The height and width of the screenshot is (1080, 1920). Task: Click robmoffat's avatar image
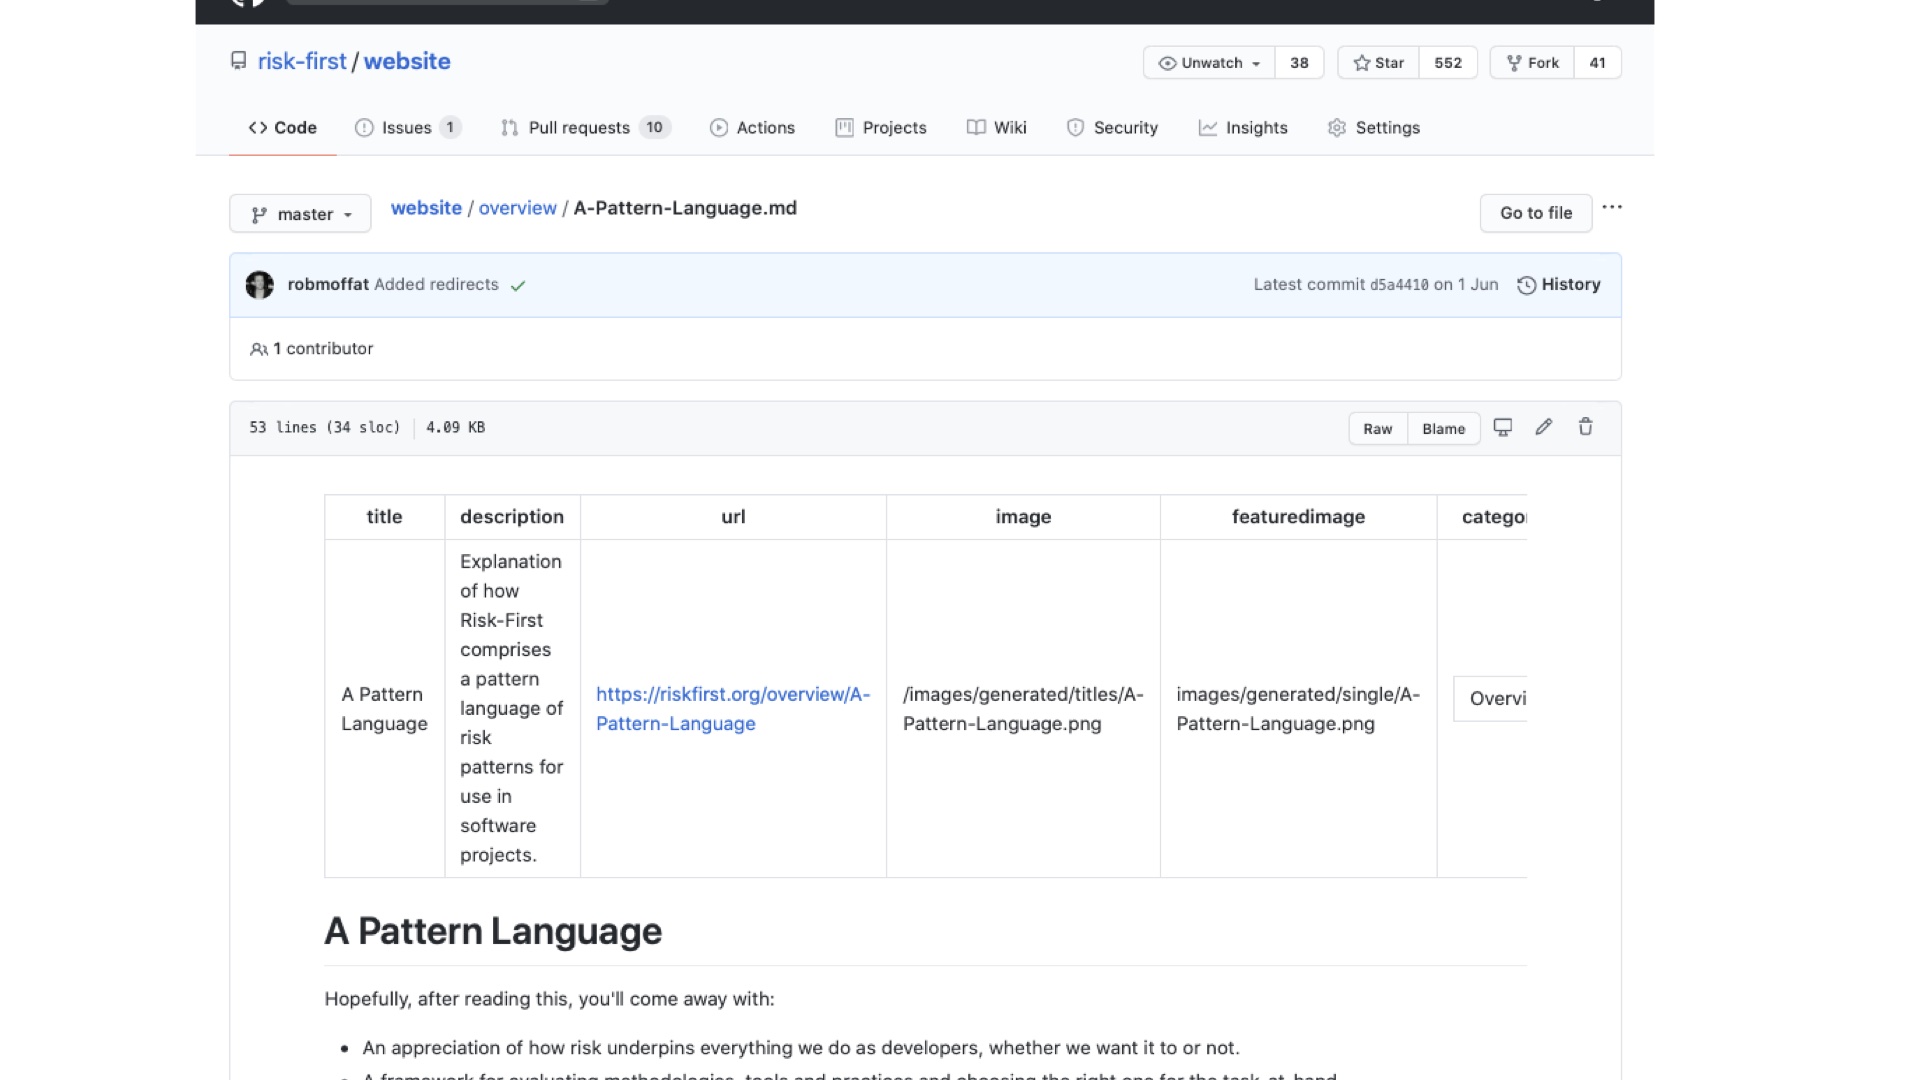coord(260,285)
